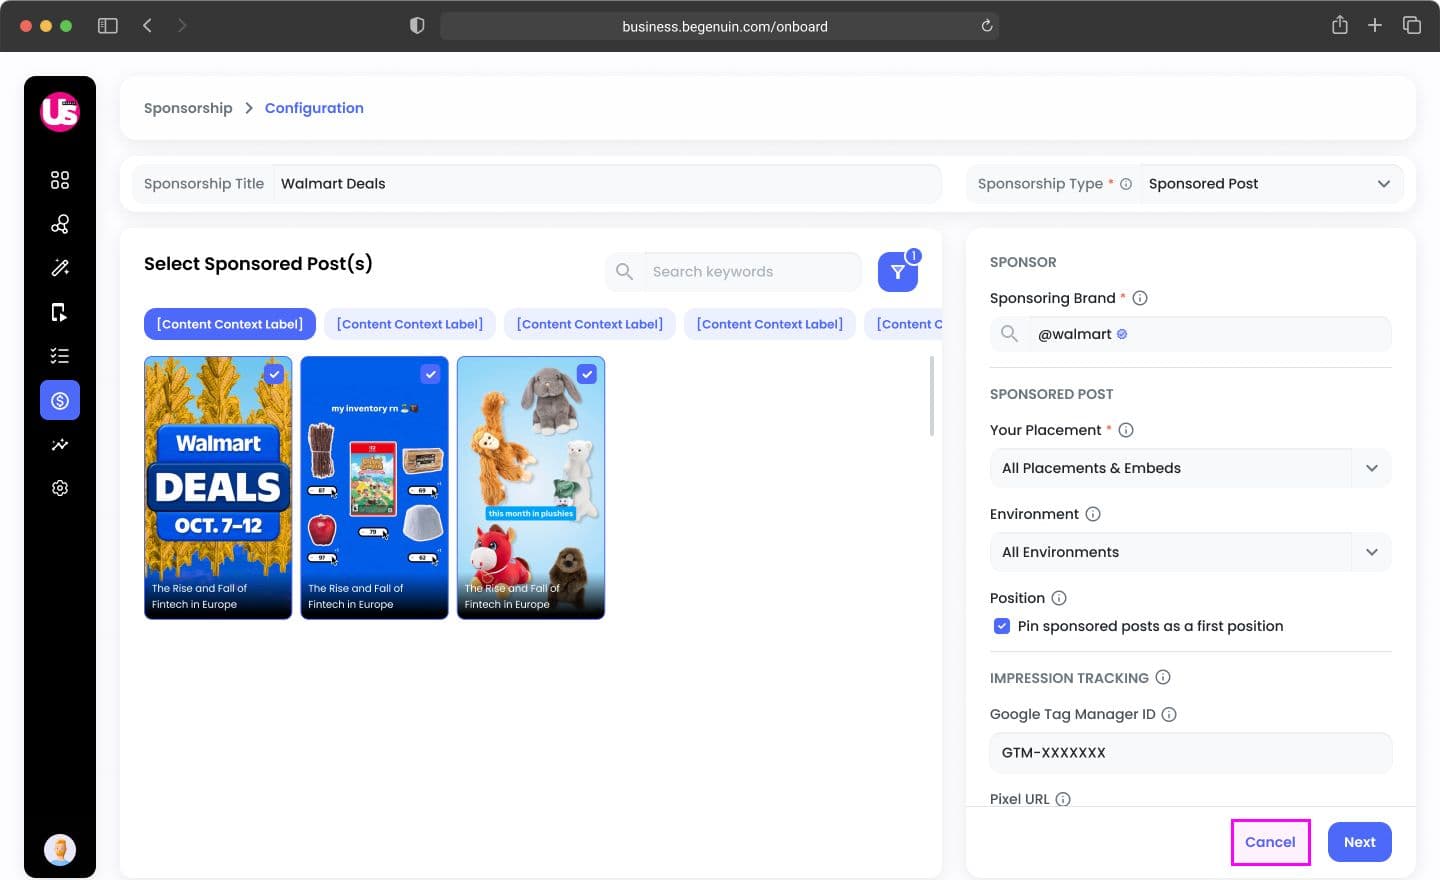Open the filter button with badge
The height and width of the screenshot is (880, 1440).
[x=898, y=272]
